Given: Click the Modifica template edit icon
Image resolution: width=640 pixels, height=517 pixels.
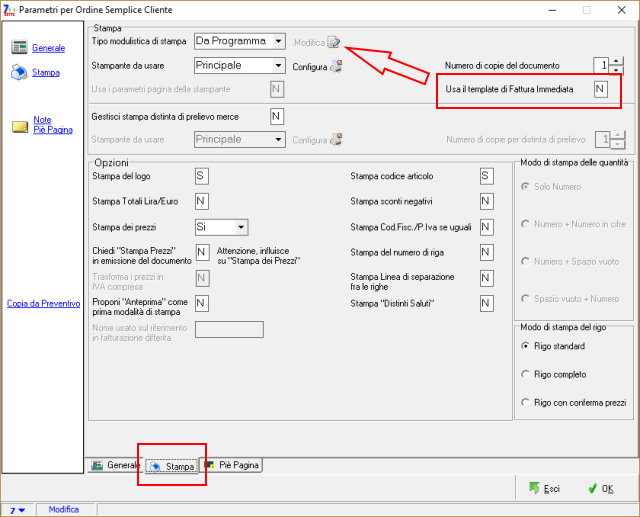Looking at the screenshot, I should pos(333,42).
